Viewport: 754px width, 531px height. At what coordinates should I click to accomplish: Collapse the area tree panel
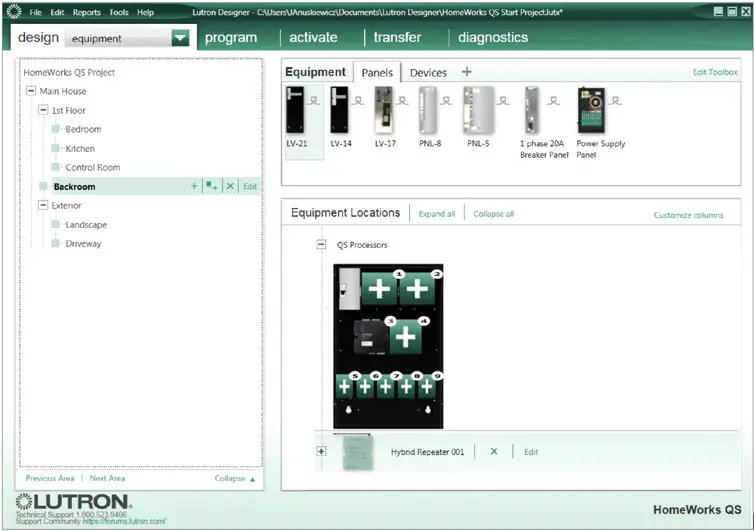coord(235,478)
